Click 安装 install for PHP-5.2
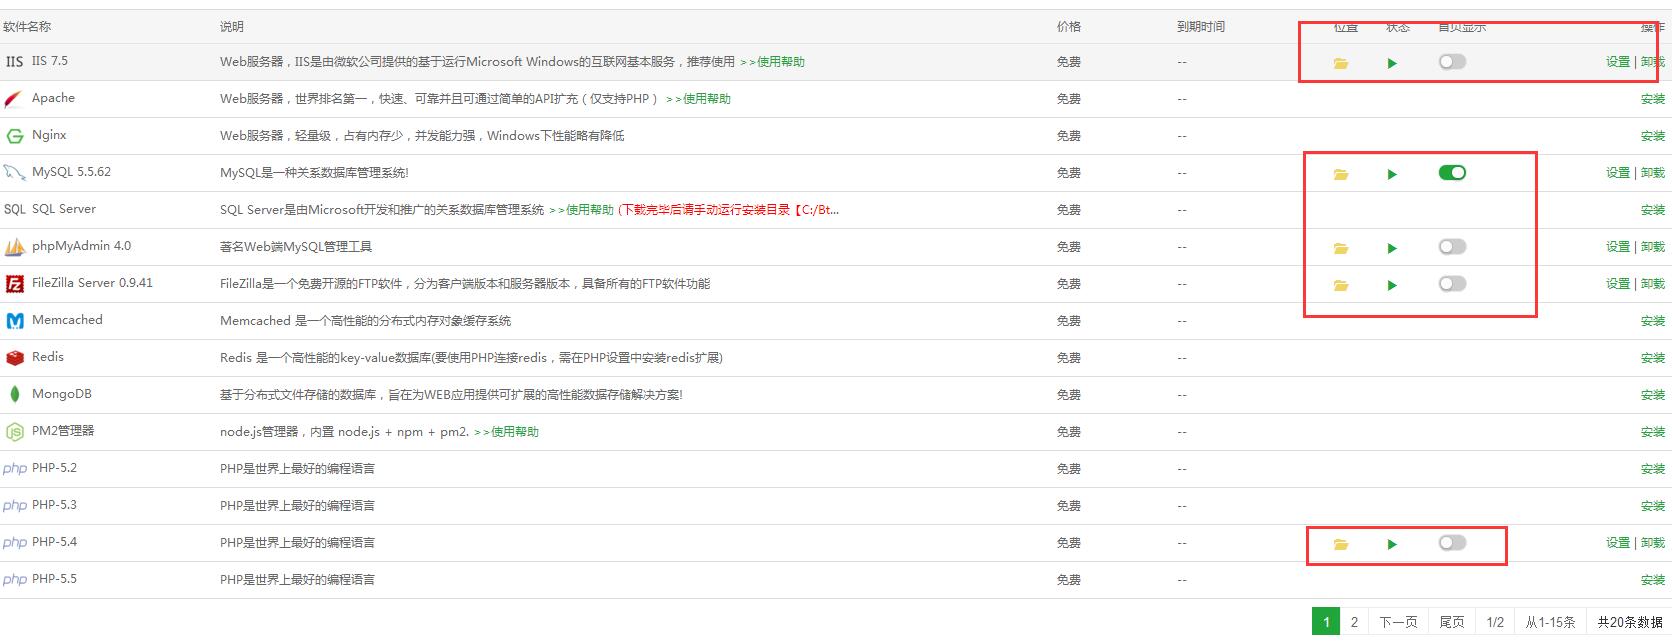This screenshot has width=1672, height=644. point(1653,469)
